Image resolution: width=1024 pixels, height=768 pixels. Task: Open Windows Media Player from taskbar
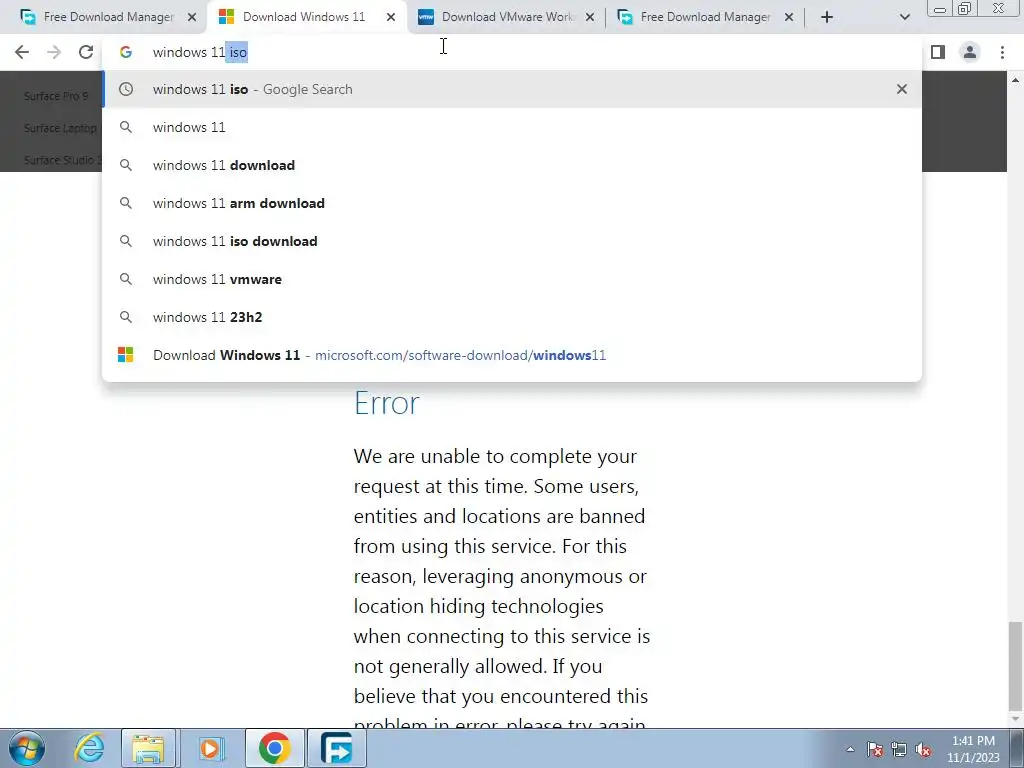click(210, 748)
